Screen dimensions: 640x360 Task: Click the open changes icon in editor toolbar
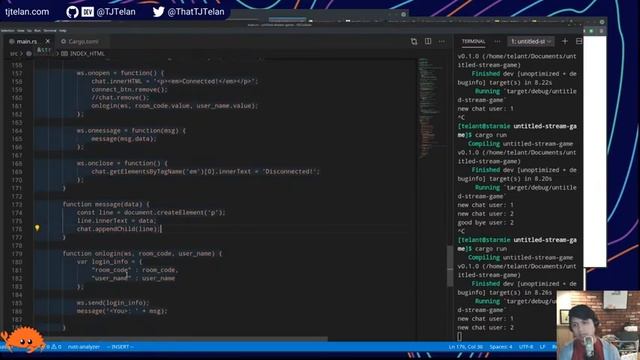[x=414, y=41]
